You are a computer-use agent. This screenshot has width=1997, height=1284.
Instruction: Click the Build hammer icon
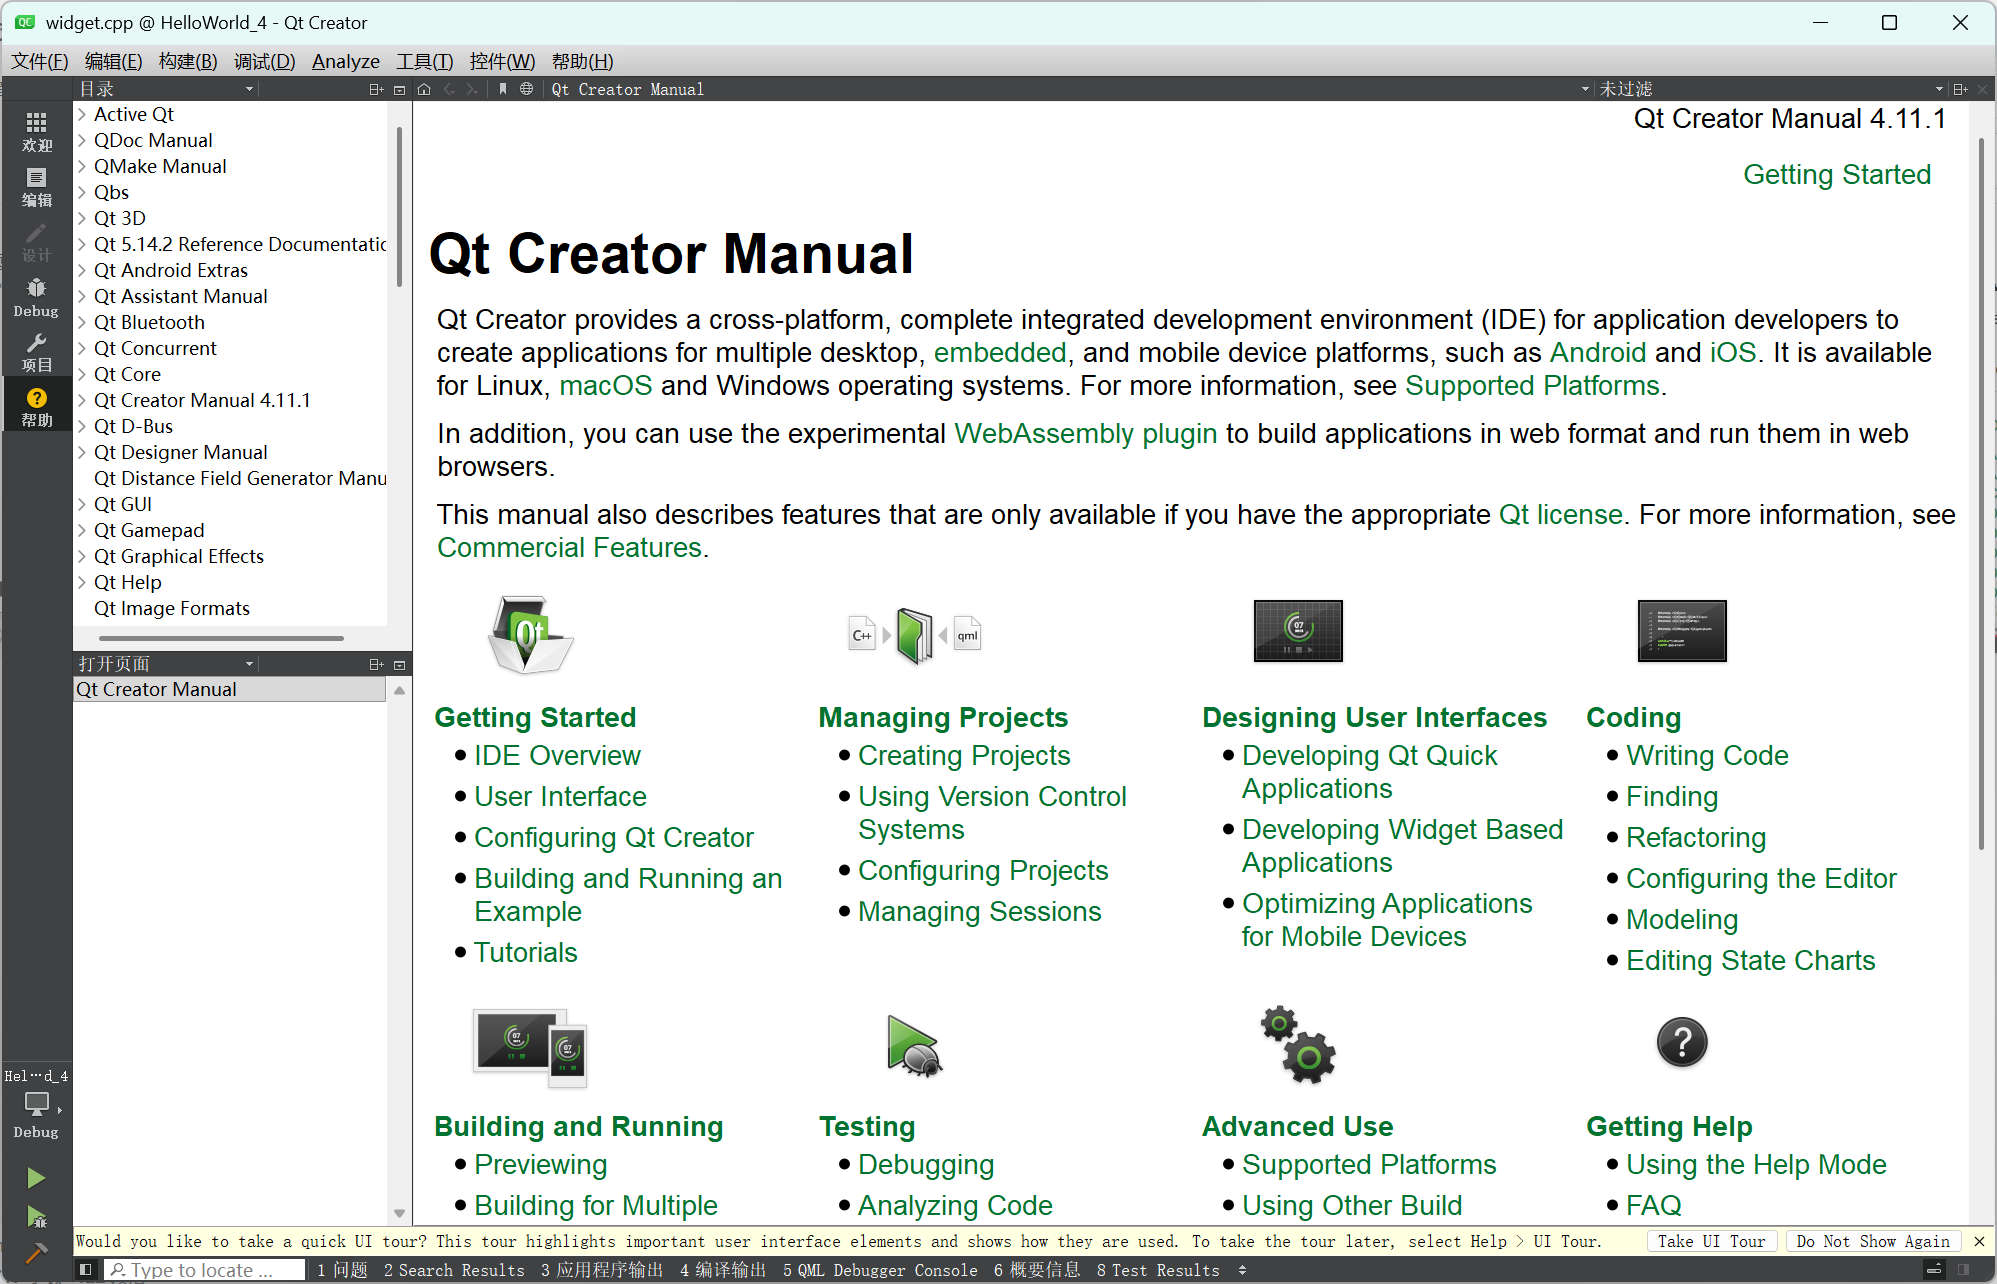coord(36,1253)
